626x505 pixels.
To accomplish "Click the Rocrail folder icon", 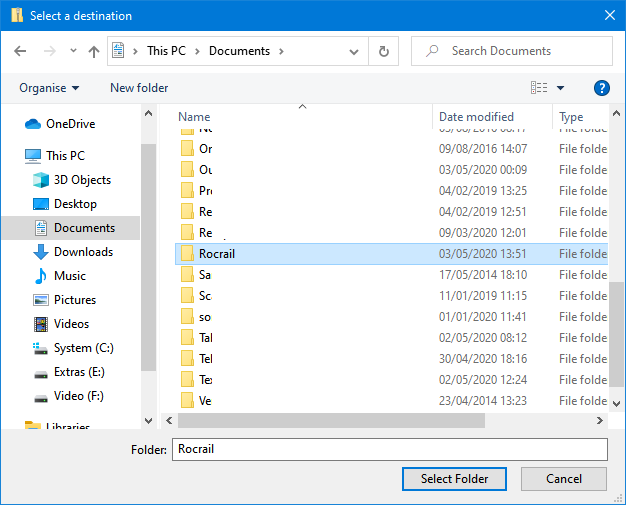I will (186, 254).
